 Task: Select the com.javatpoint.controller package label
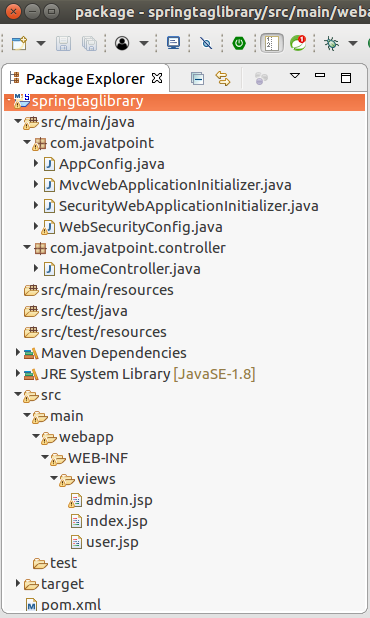pos(138,248)
